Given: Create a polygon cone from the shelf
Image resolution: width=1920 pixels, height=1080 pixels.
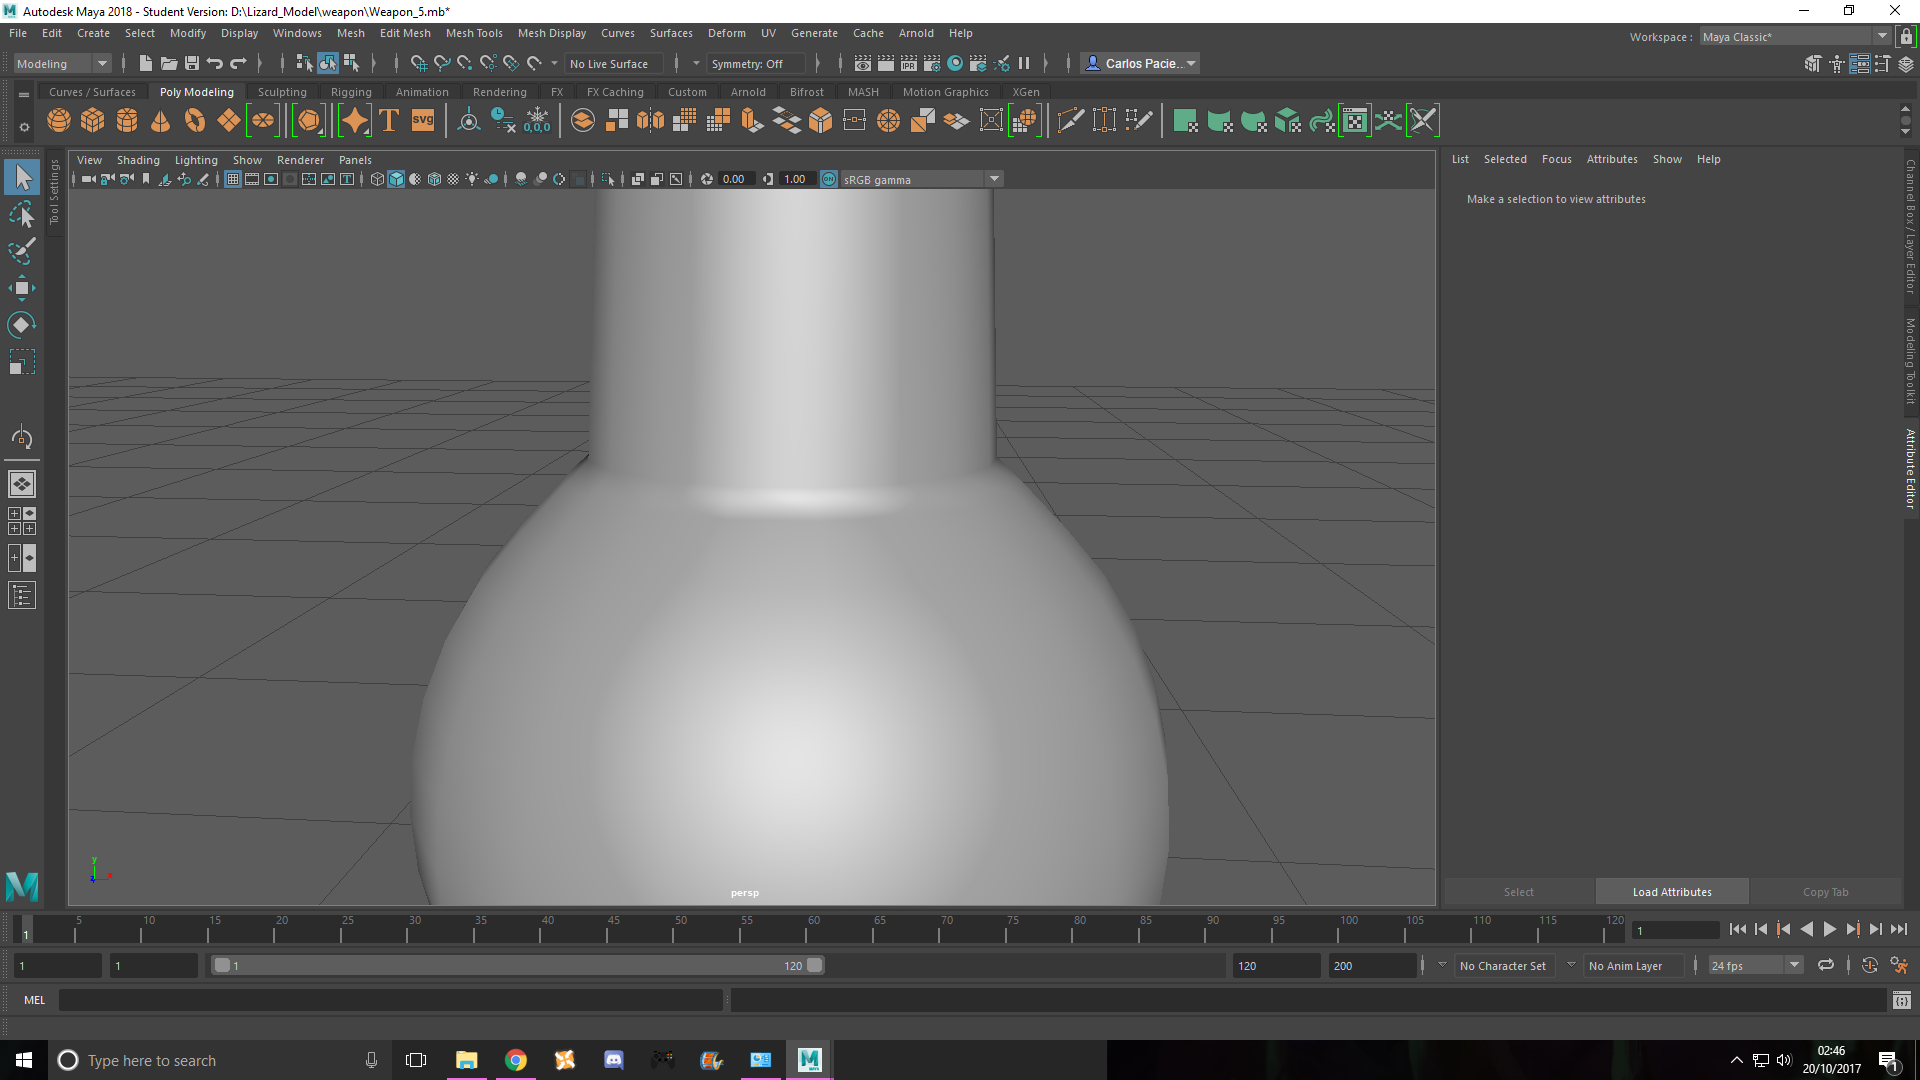Looking at the screenshot, I should tap(160, 120).
